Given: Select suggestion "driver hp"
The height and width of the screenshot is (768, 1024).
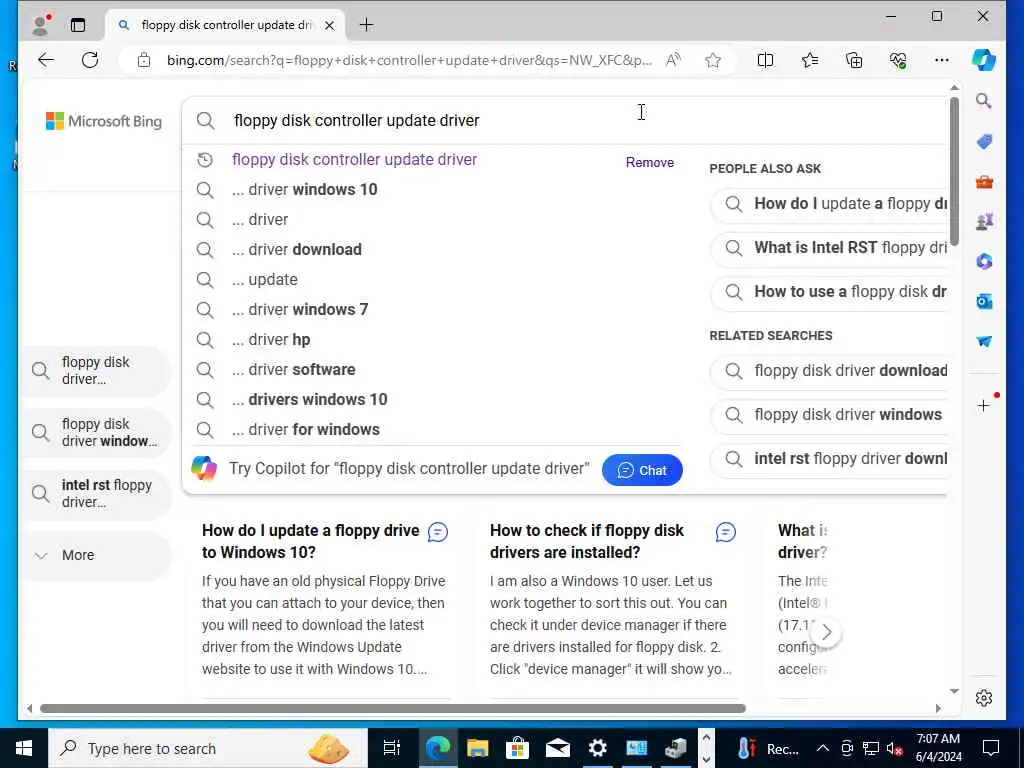Looking at the screenshot, I should point(271,340).
